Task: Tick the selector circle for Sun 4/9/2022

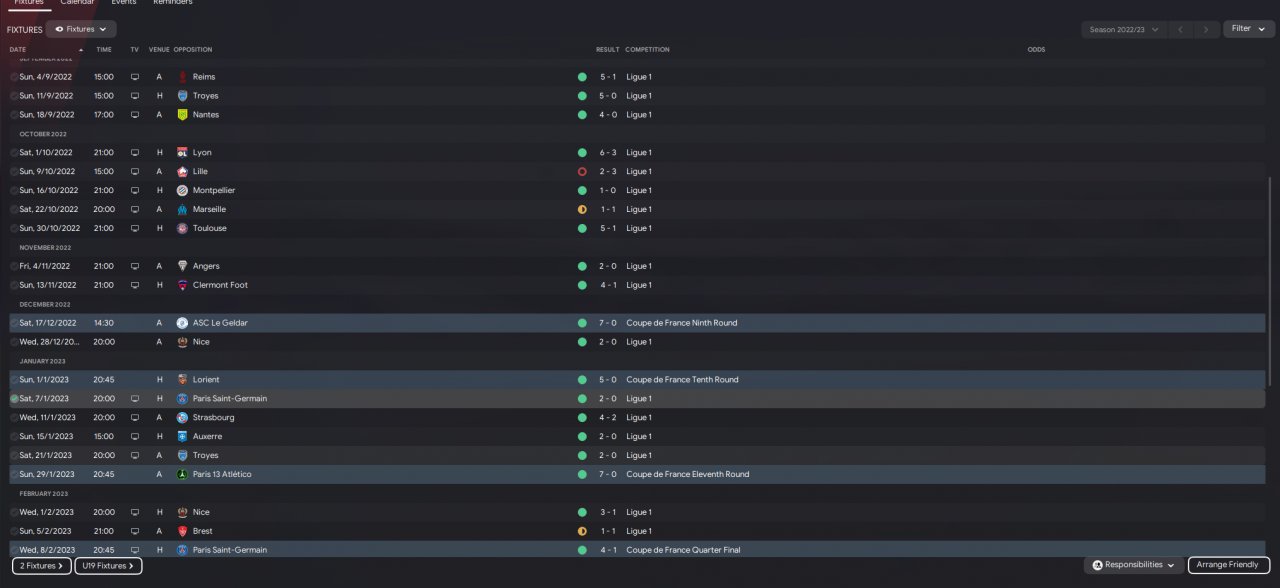Action: pyautogui.click(x=14, y=77)
